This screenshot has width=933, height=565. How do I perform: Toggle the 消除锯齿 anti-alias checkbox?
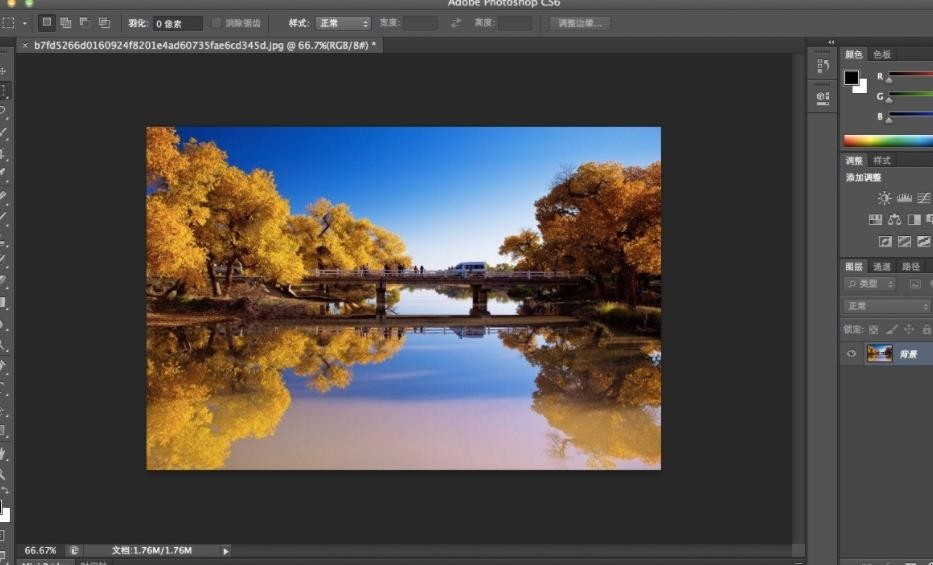(x=216, y=23)
